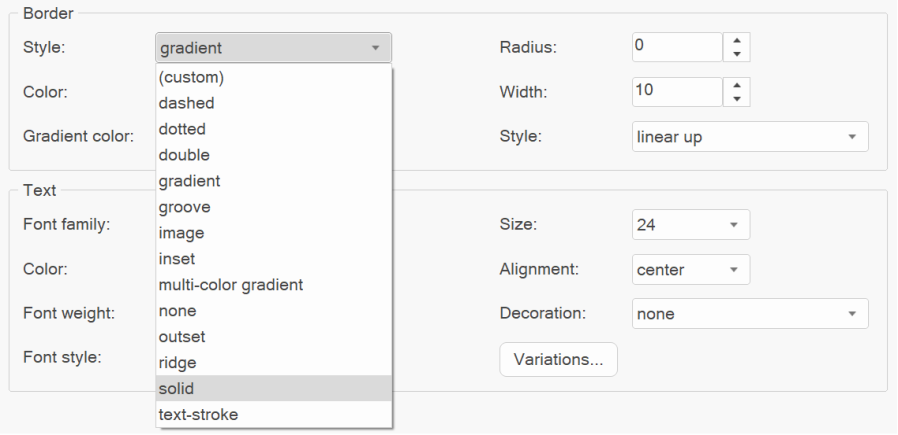
Task: Decrease Width with the down arrow
Action: pos(737,98)
